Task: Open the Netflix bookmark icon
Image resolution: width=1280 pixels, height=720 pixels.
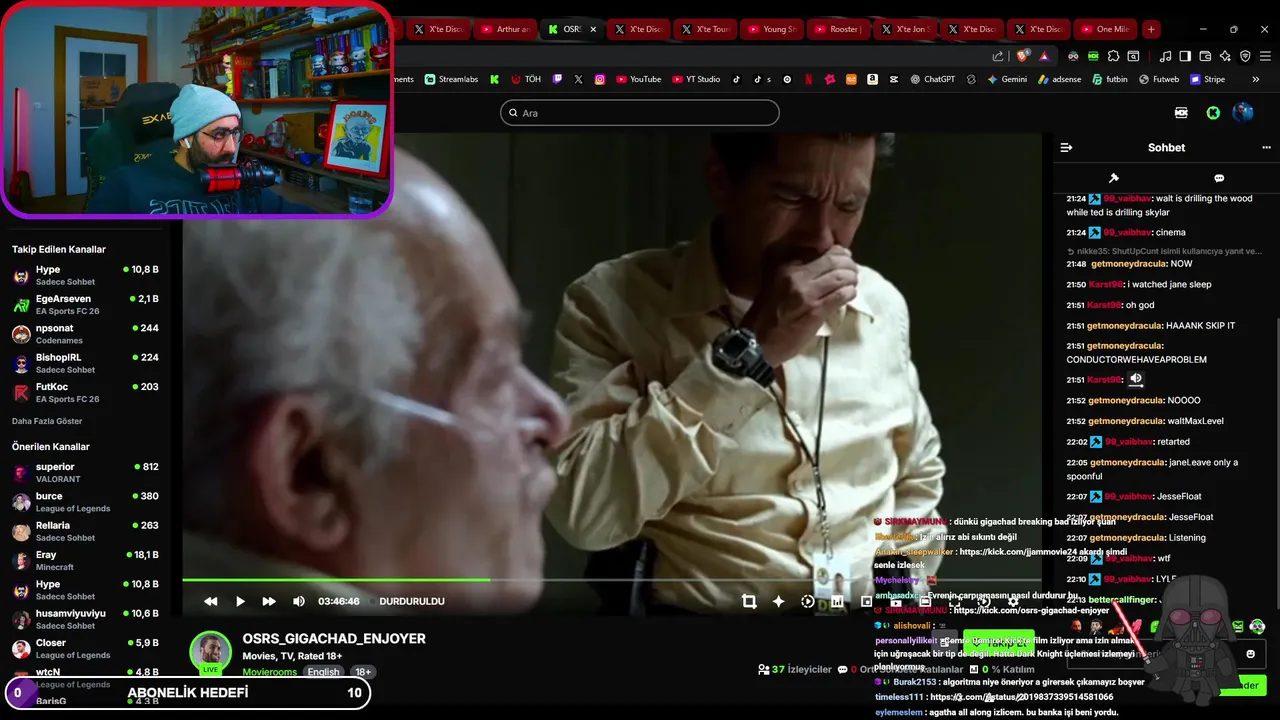Action: point(808,79)
